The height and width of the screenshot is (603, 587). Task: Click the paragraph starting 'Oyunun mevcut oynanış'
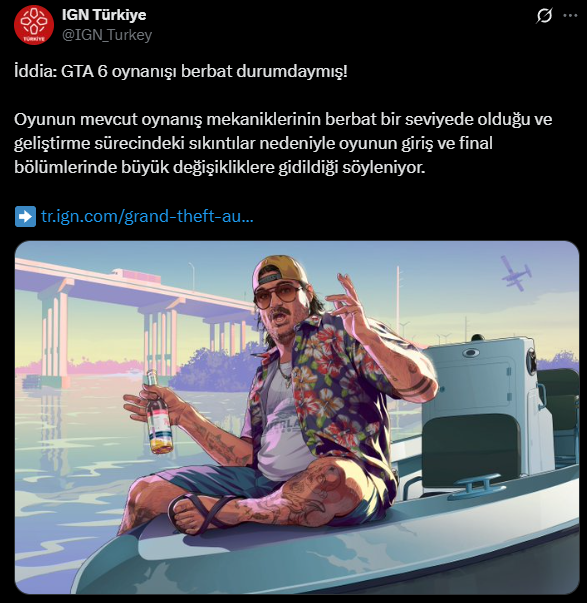tap(283, 143)
